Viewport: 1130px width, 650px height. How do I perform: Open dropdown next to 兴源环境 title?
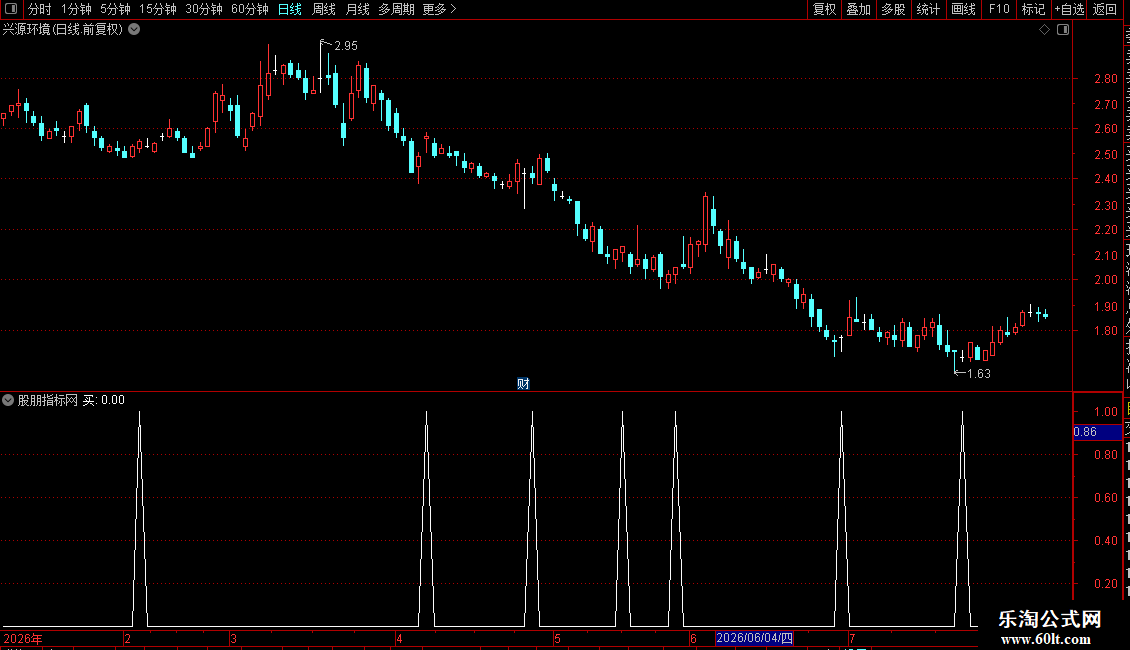point(134,30)
